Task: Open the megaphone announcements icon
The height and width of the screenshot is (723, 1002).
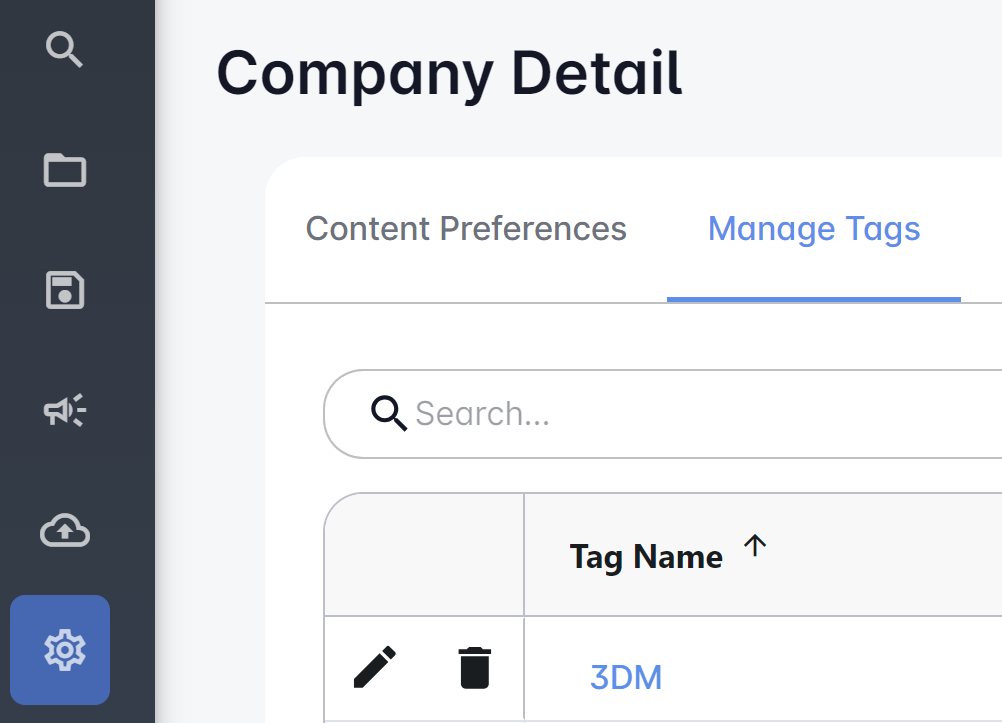Action: tap(65, 410)
